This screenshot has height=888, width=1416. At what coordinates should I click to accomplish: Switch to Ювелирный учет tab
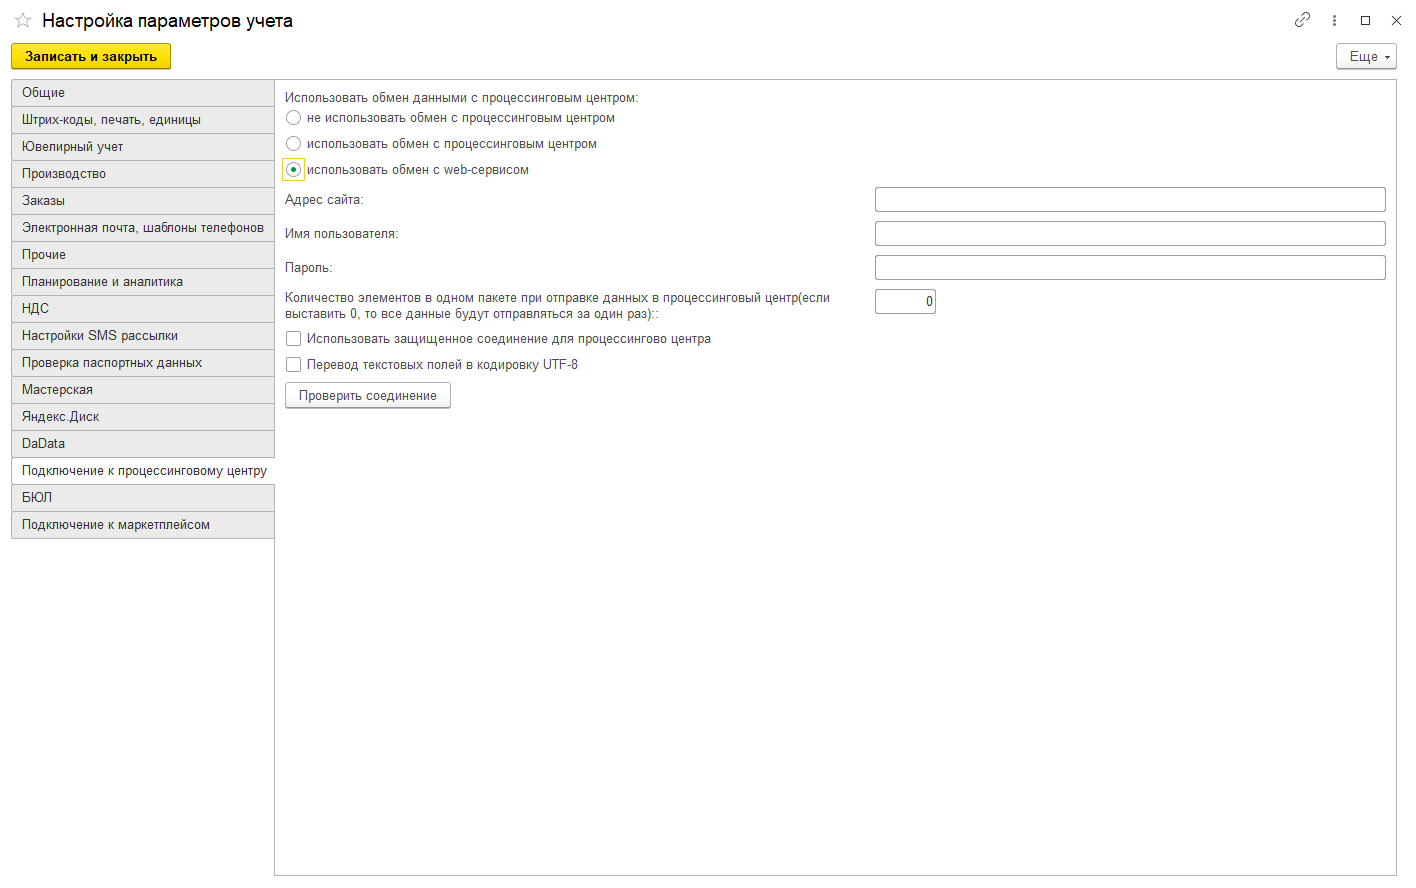click(143, 147)
